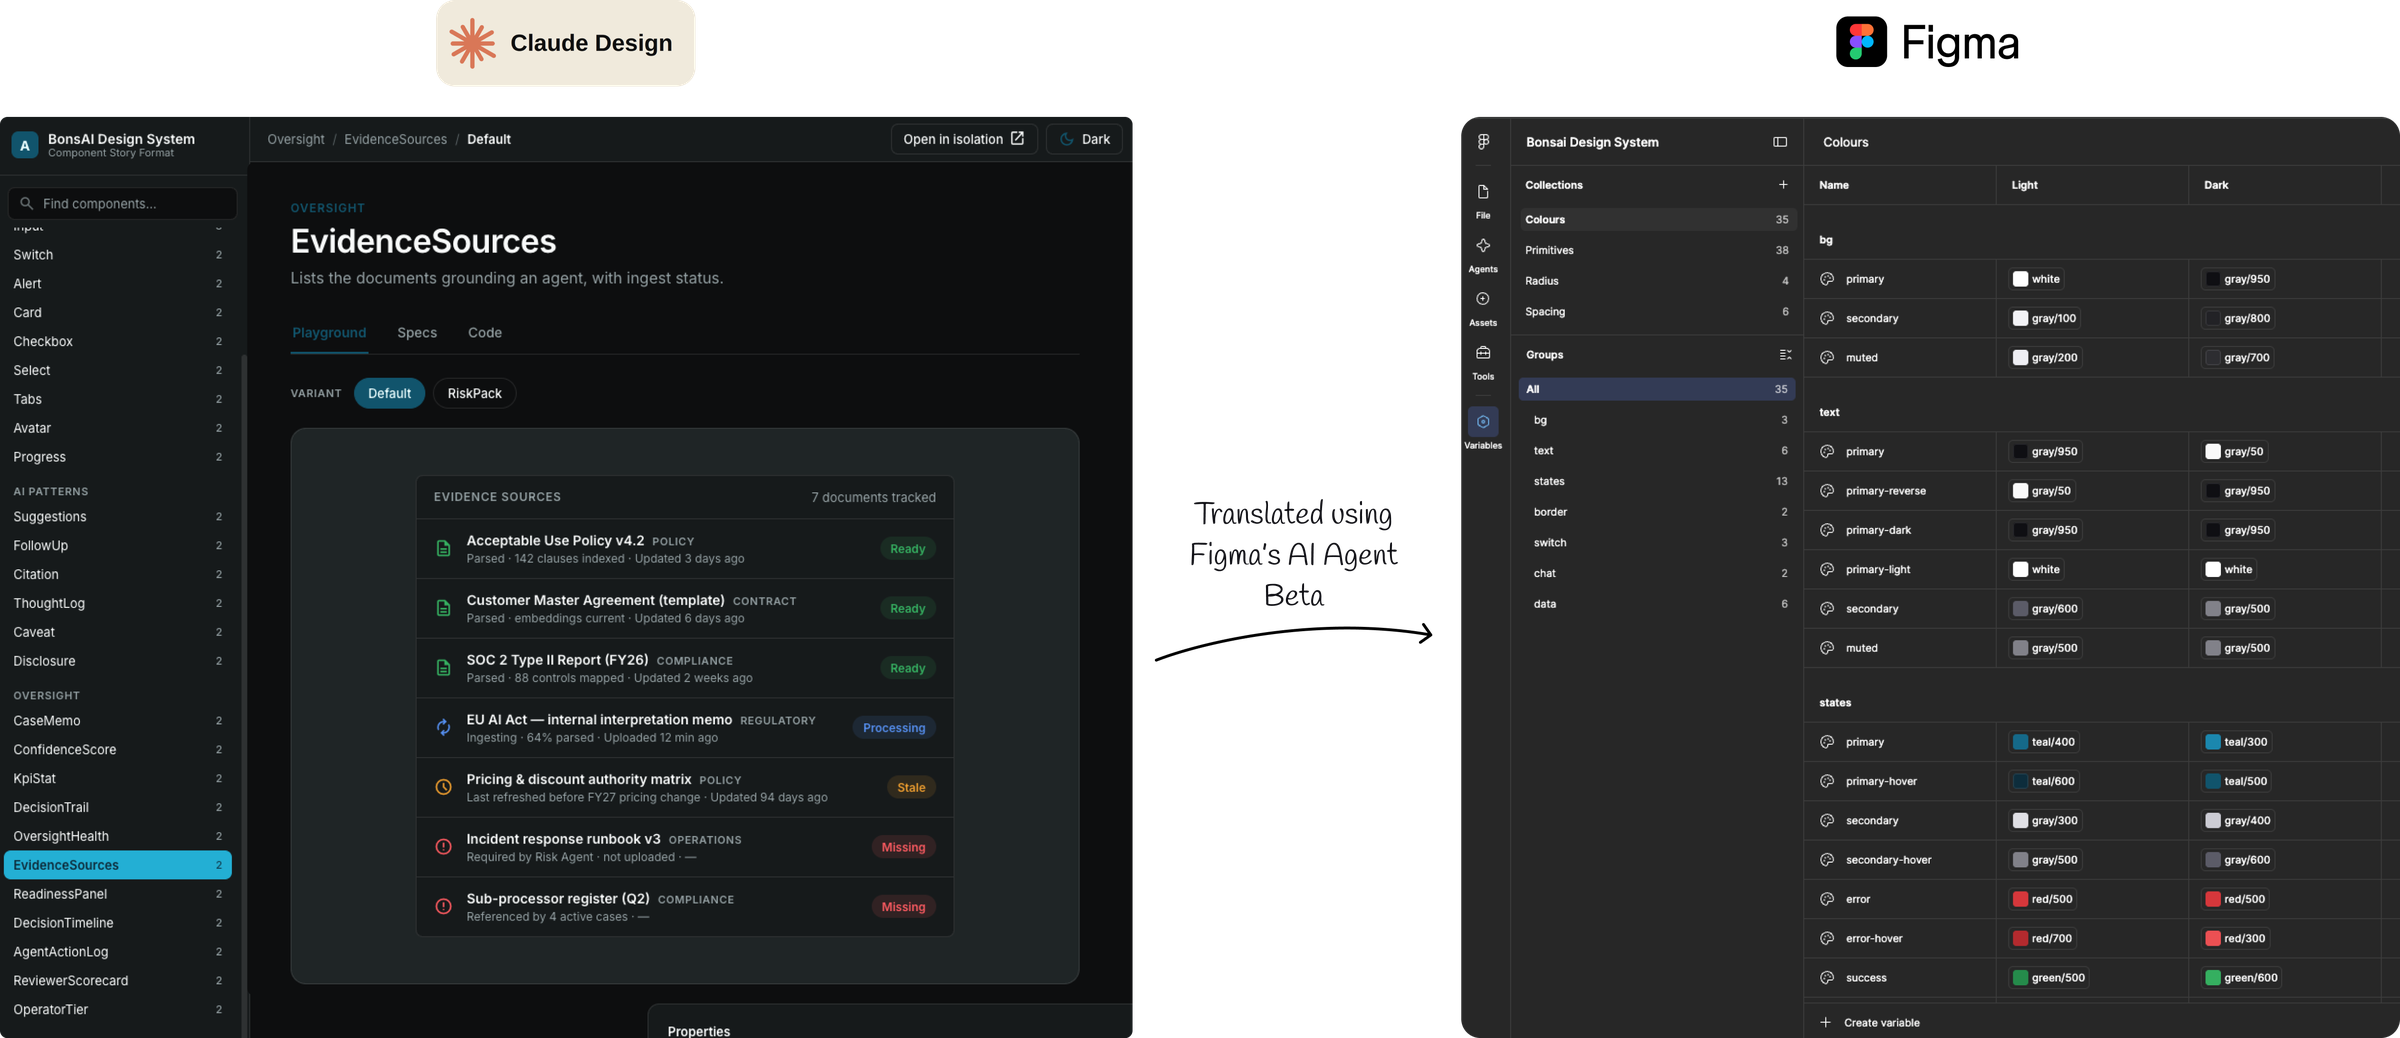Open ThoughtLog in the sidebar
The width and height of the screenshot is (2400, 1038).
[x=118, y=603]
